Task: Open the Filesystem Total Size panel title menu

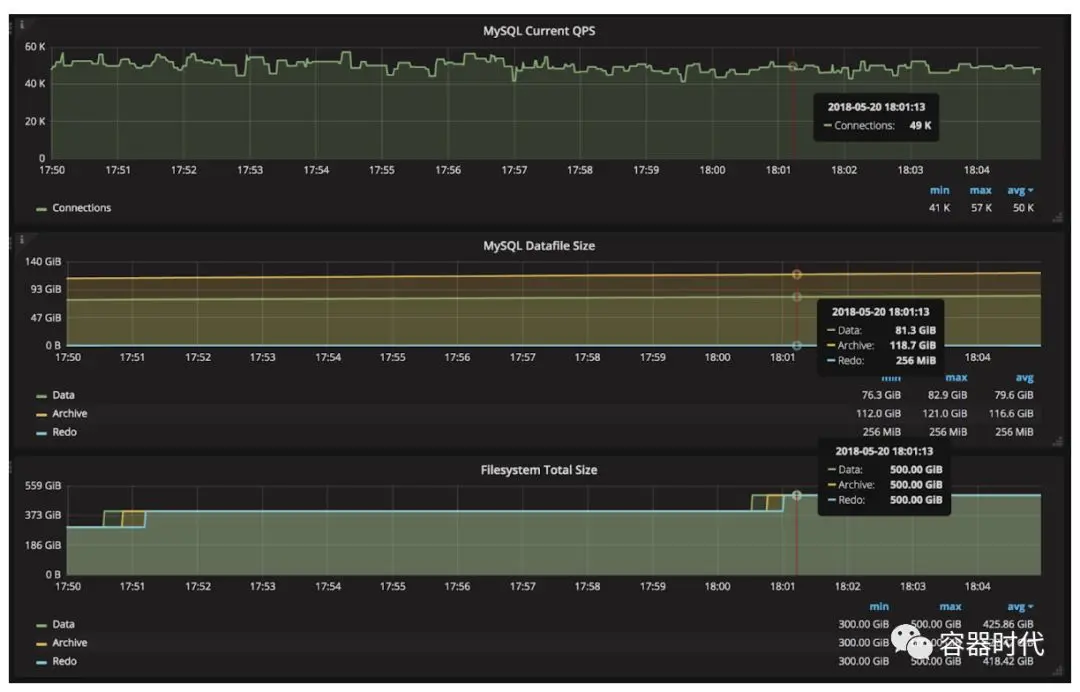Action: click(539, 470)
